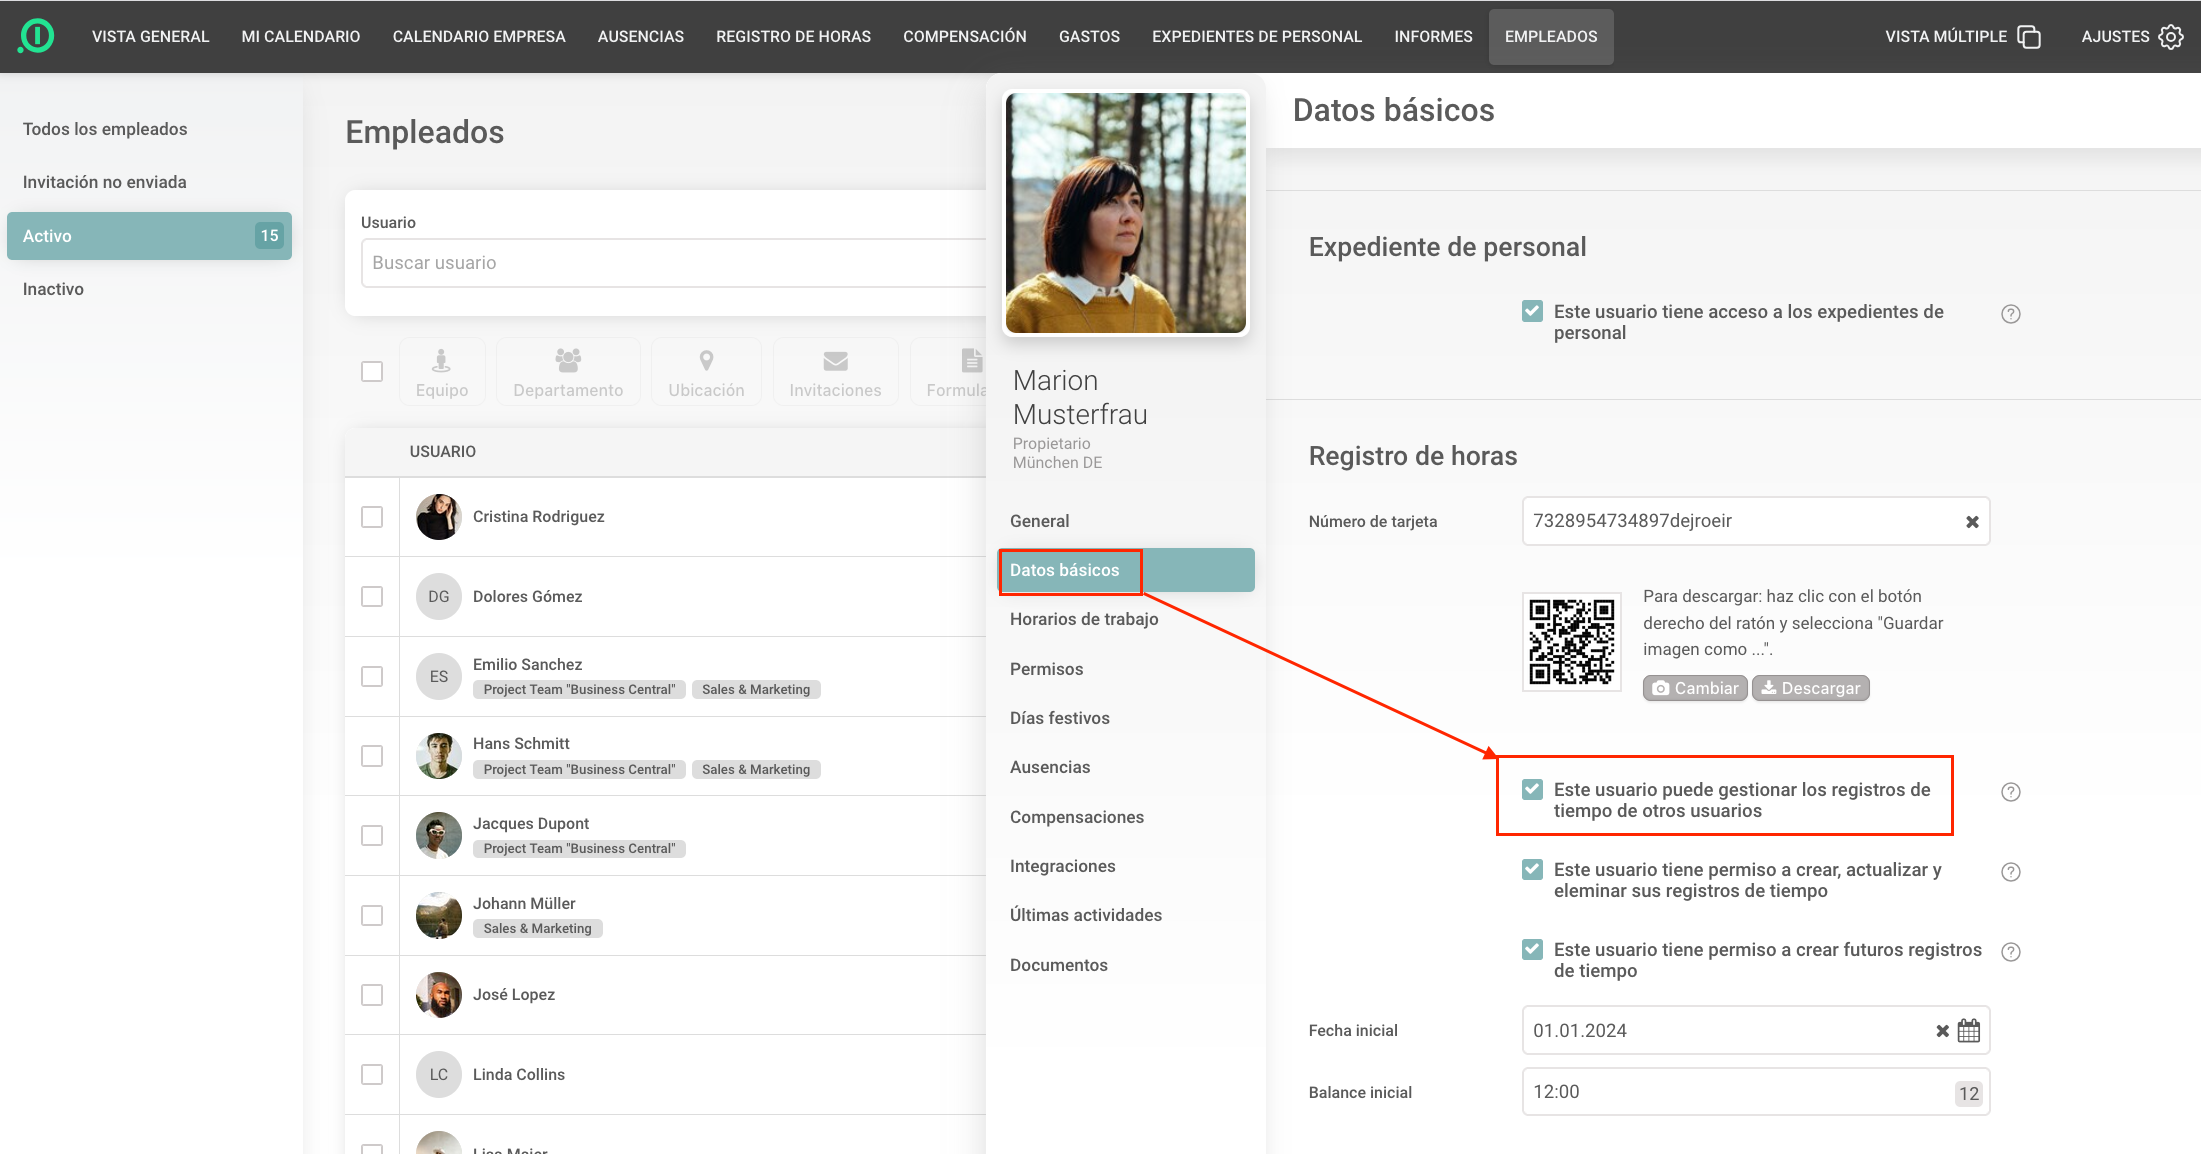Select Dolores Gómez's checkbox
Image resolution: width=2201 pixels, height=1154 pixels.
pos(372,597)
